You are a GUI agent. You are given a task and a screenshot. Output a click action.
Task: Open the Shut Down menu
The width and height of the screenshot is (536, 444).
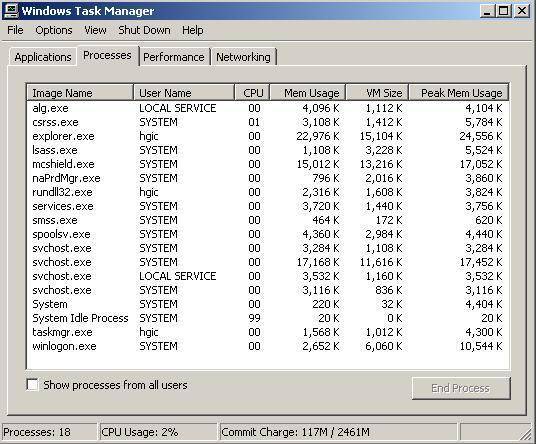144,30
